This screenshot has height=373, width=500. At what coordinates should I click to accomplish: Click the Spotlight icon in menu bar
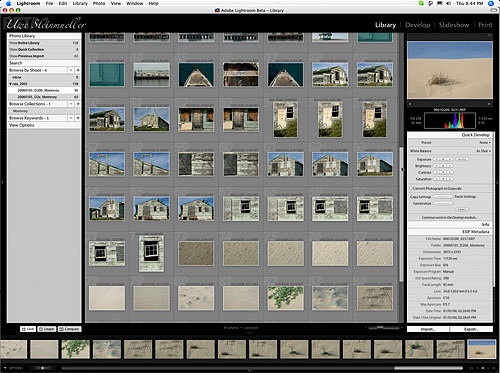pos(491,3)
